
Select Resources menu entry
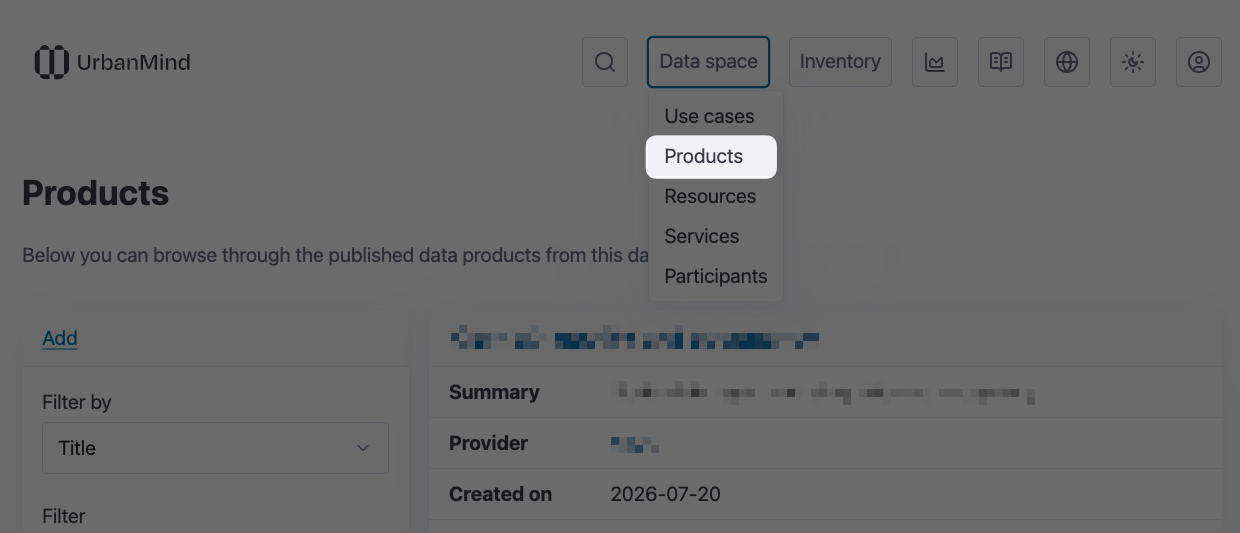pos(711,196)
